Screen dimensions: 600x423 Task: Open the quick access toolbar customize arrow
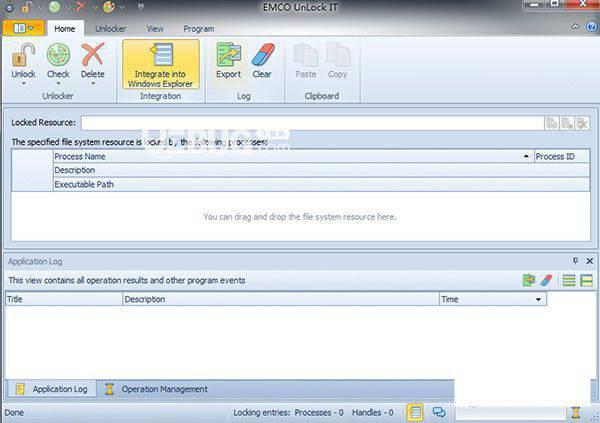coord(141,7)
